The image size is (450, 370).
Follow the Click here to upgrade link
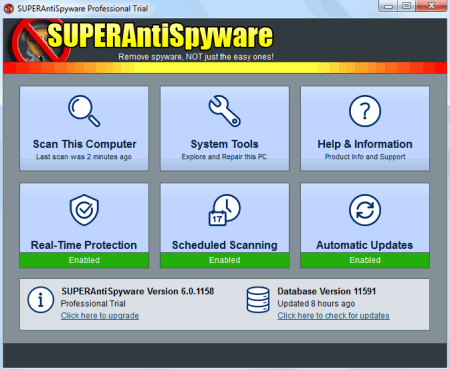100,316
